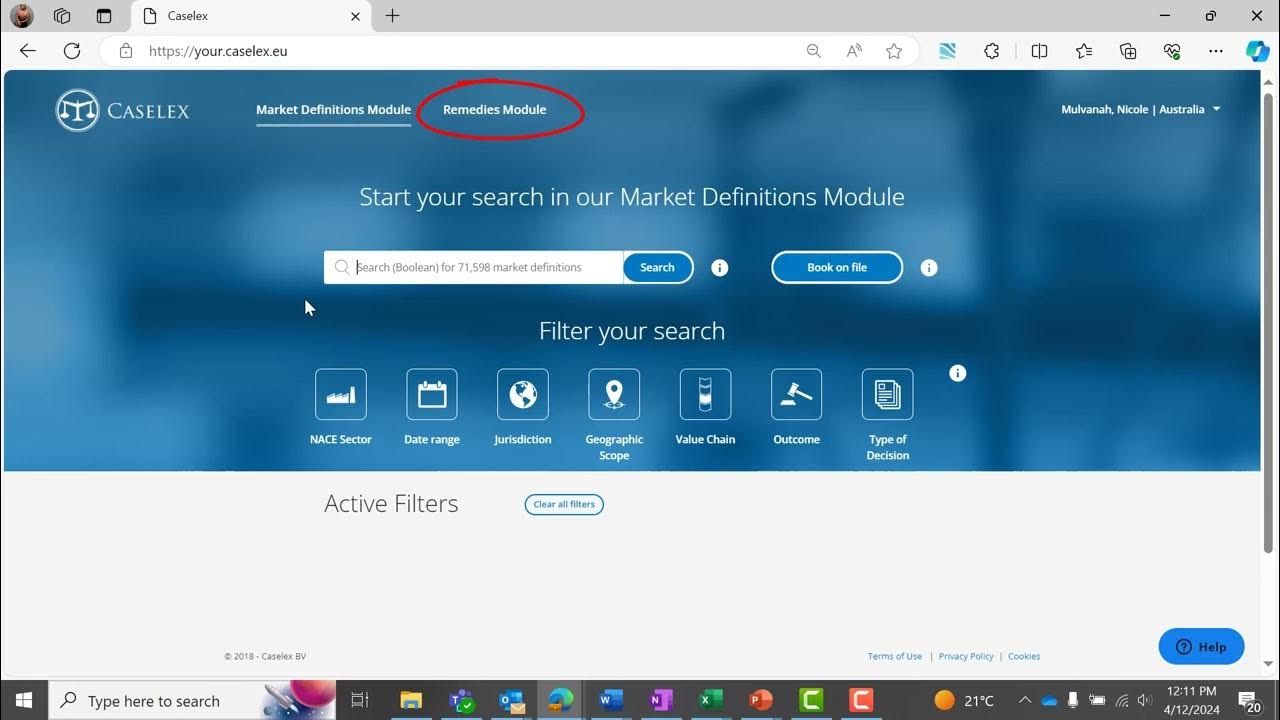Viewport: 1280px width, 720px height.
Task: Open browser Extensions puzzle icon
Action: coord(992,51)
